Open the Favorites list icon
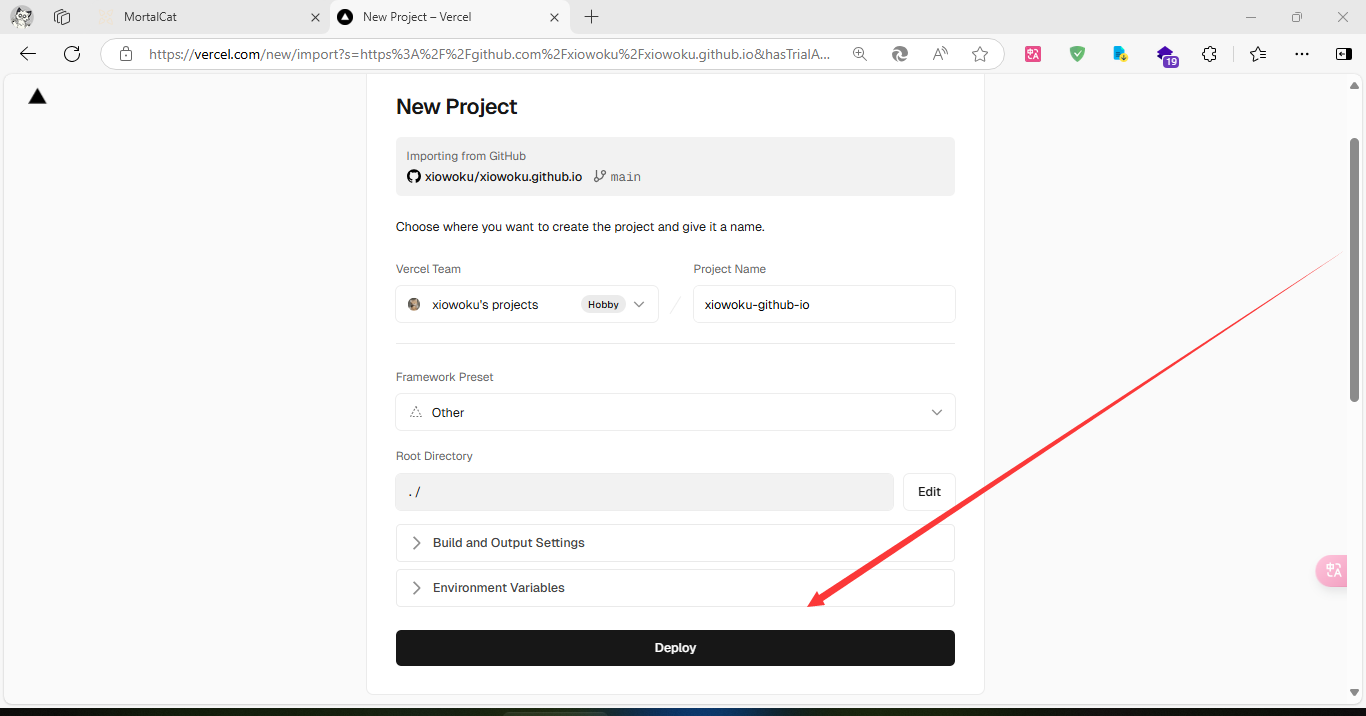 pos(1258,54)
